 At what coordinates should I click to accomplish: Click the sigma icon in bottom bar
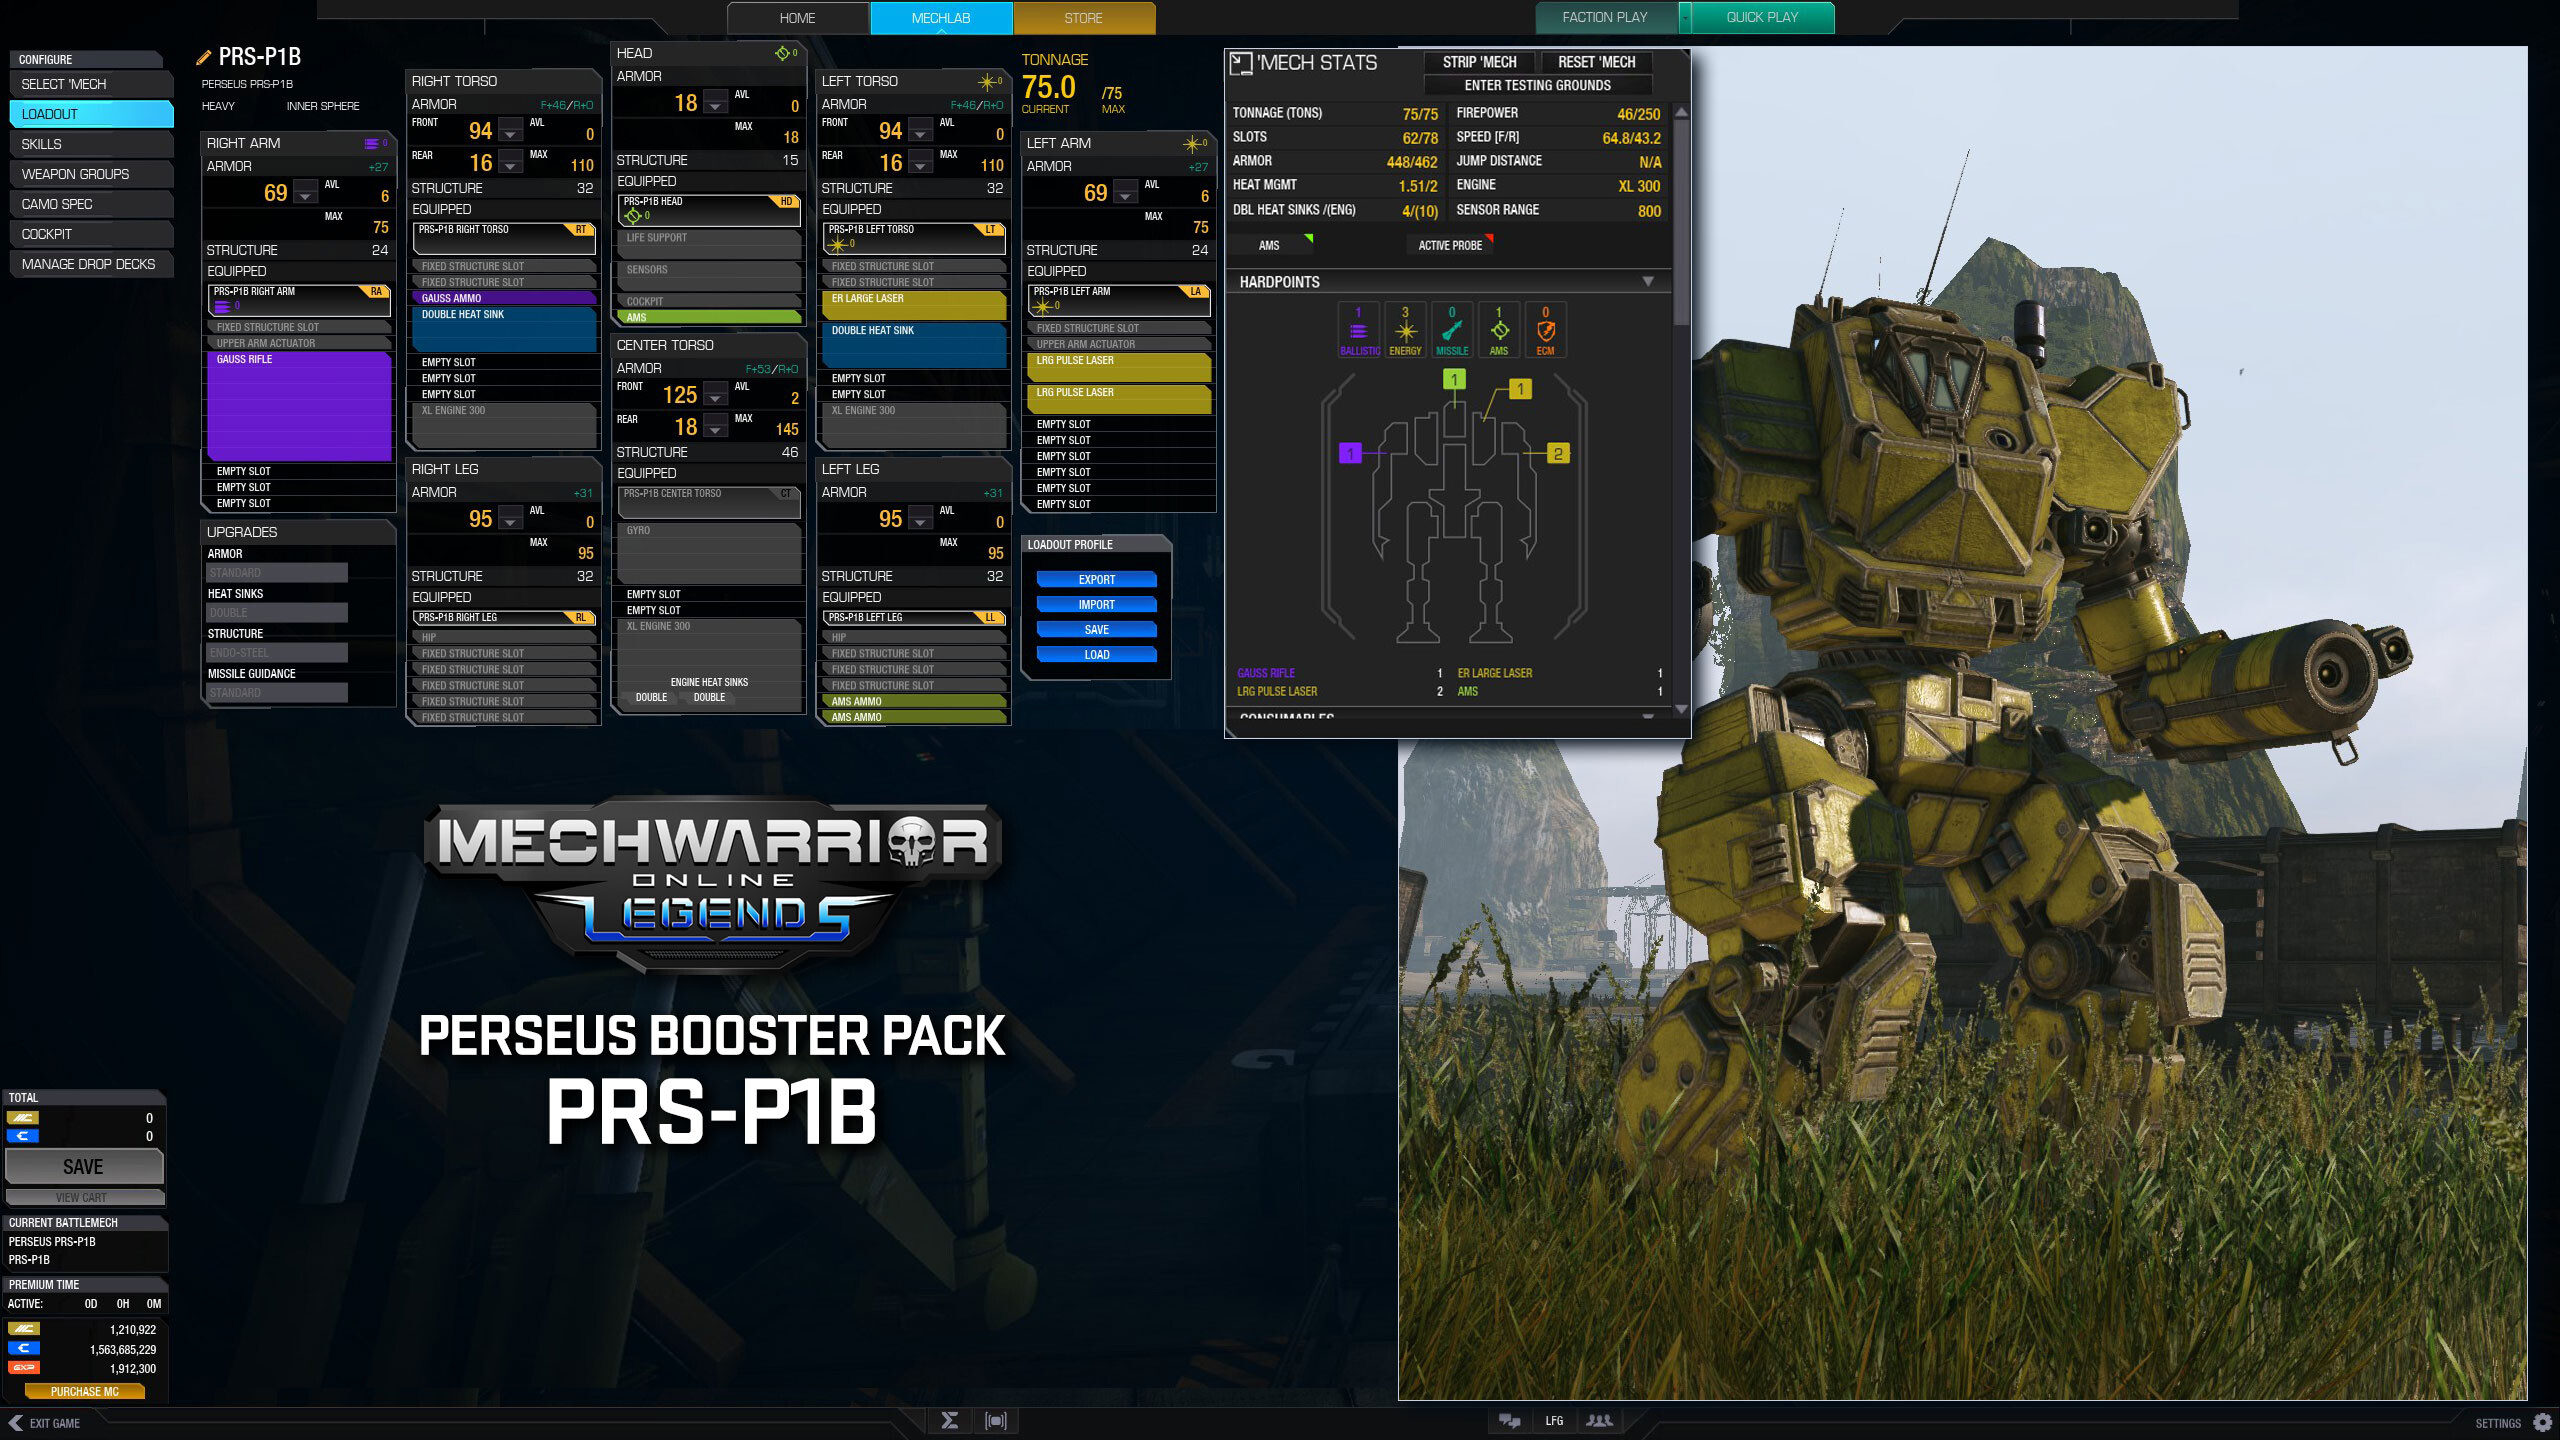tap(950, 1421)
